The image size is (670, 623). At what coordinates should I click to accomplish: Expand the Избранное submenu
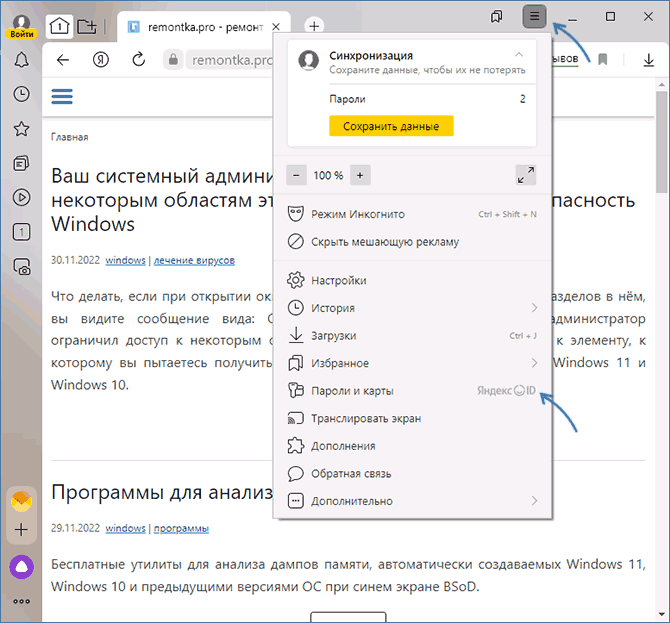(x=412, y=363)
